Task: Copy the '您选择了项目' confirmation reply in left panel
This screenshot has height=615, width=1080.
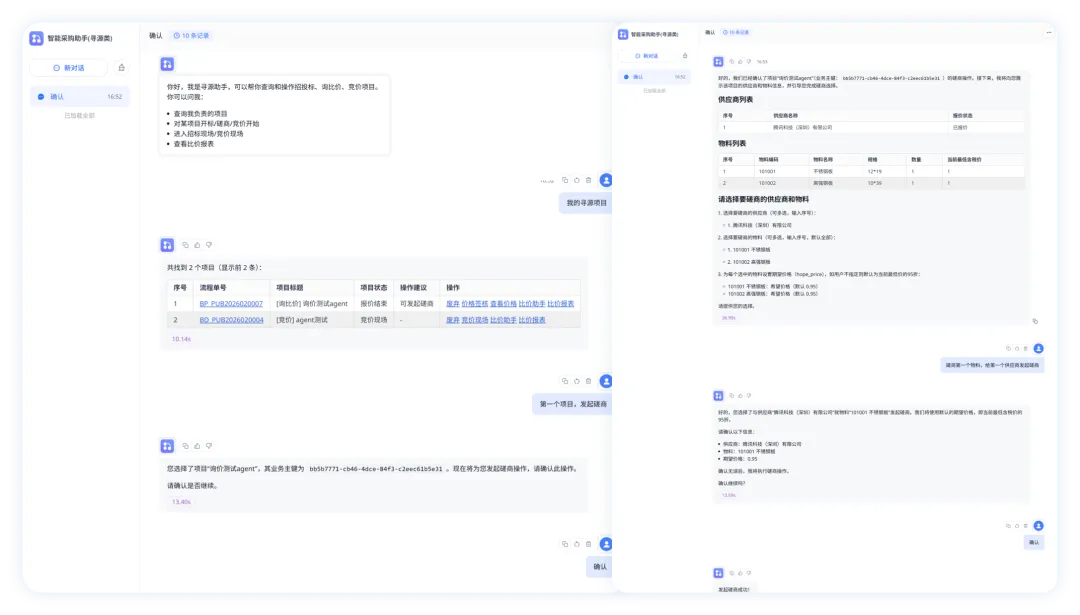Action: 185,446
